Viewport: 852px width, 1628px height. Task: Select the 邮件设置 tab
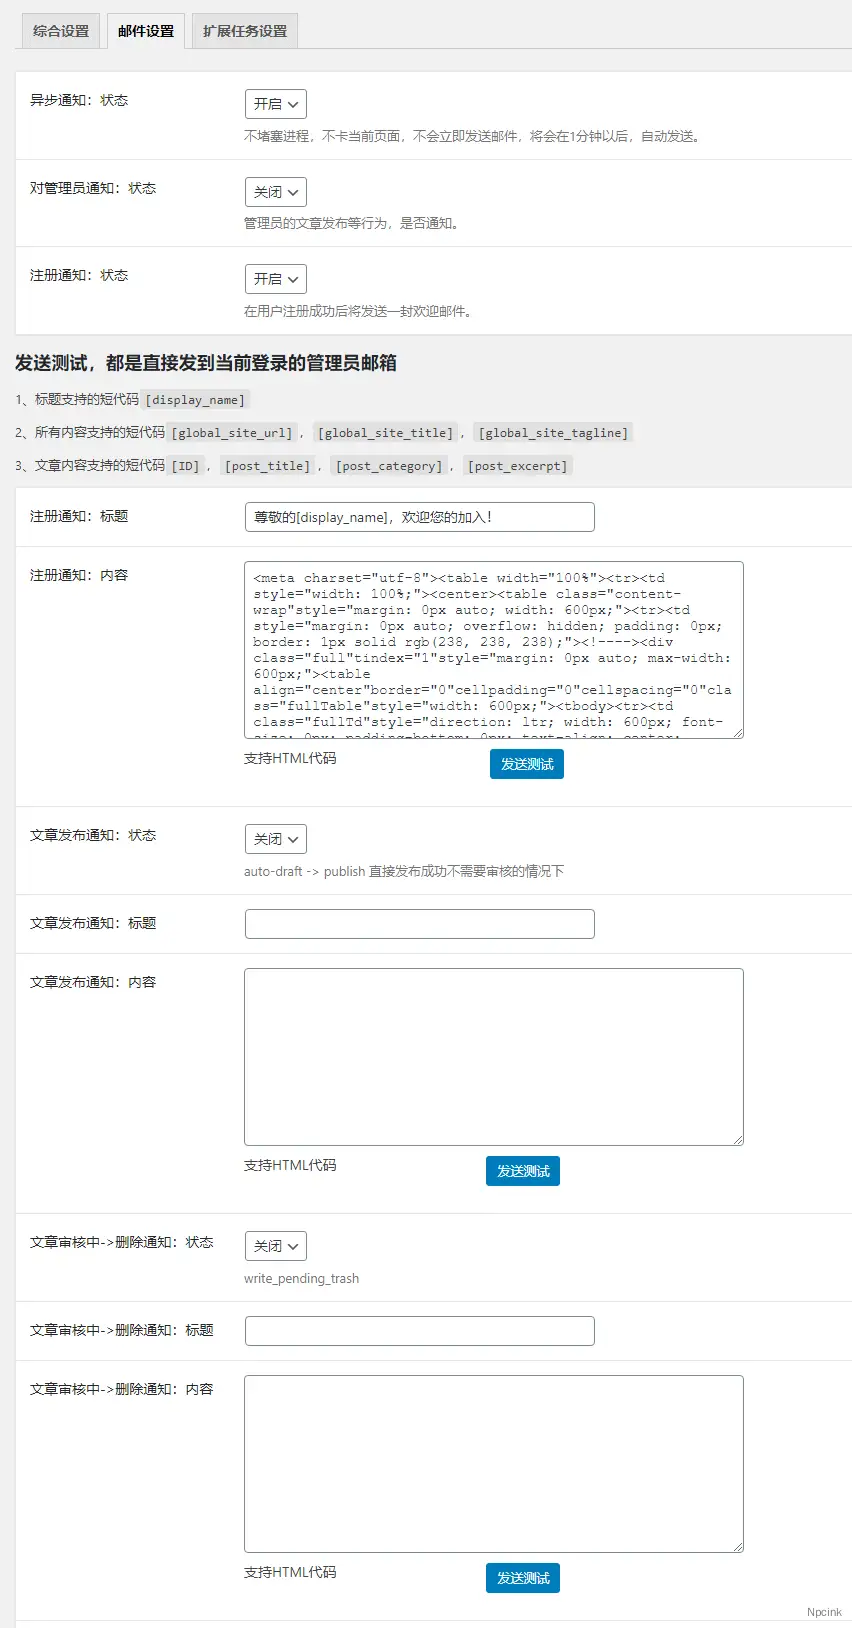(146, 31)
